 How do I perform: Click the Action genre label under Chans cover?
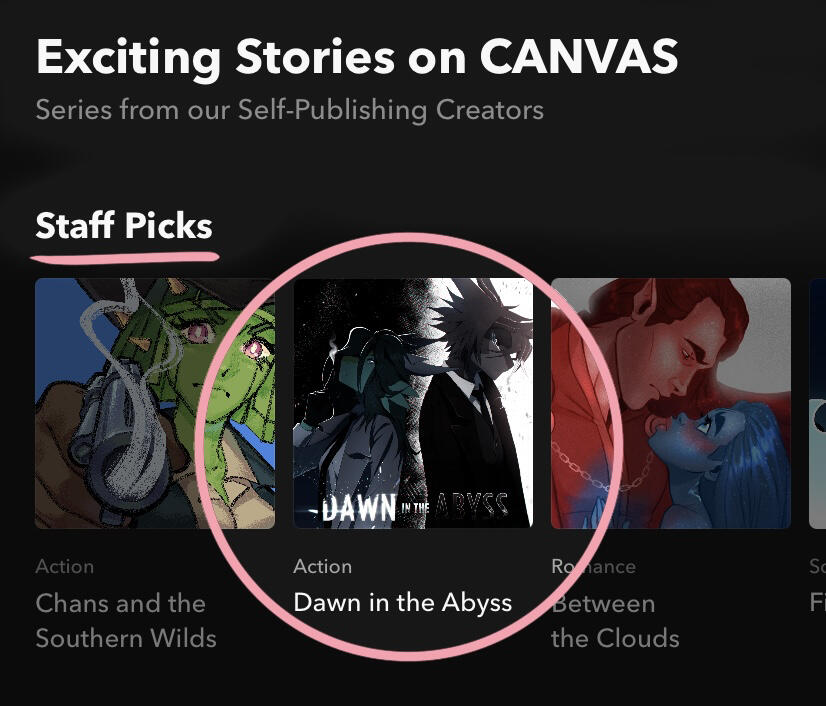[65, 566]
